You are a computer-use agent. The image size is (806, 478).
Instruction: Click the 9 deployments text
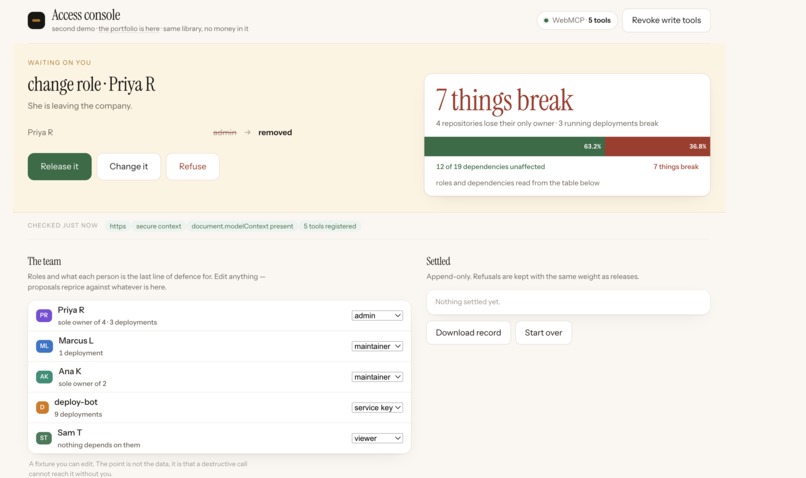78,414
